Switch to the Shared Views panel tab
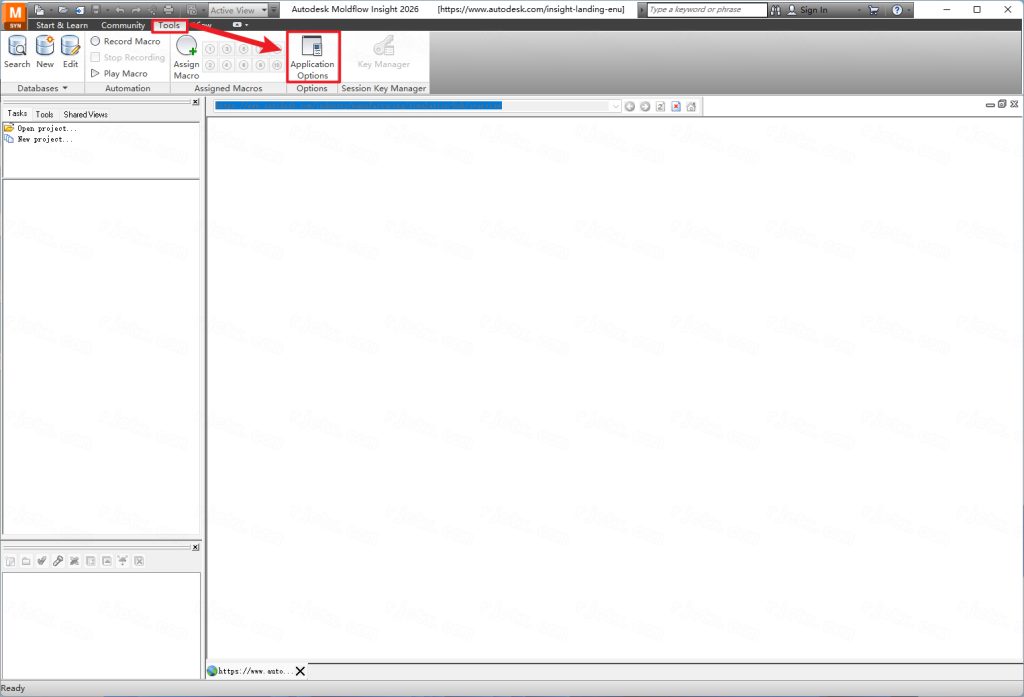This screenshot has height=697, width=1024. pyautogui.click(x=86, y=115)
